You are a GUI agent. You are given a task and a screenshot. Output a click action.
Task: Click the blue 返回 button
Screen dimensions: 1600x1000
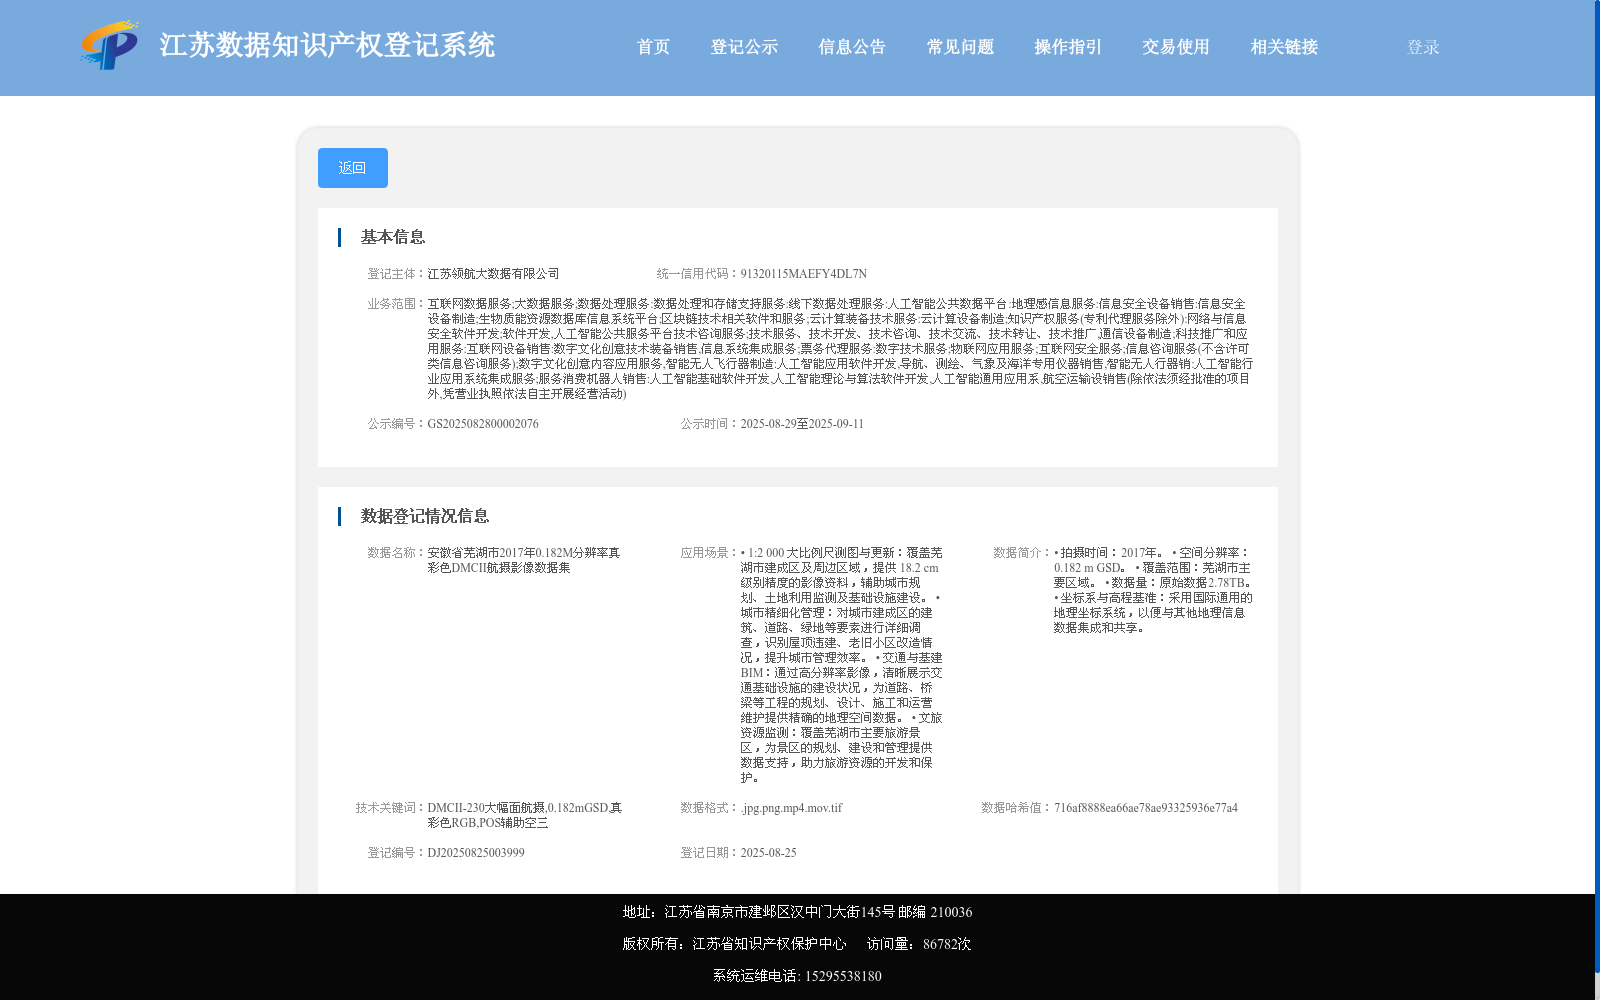click(353, 168)
